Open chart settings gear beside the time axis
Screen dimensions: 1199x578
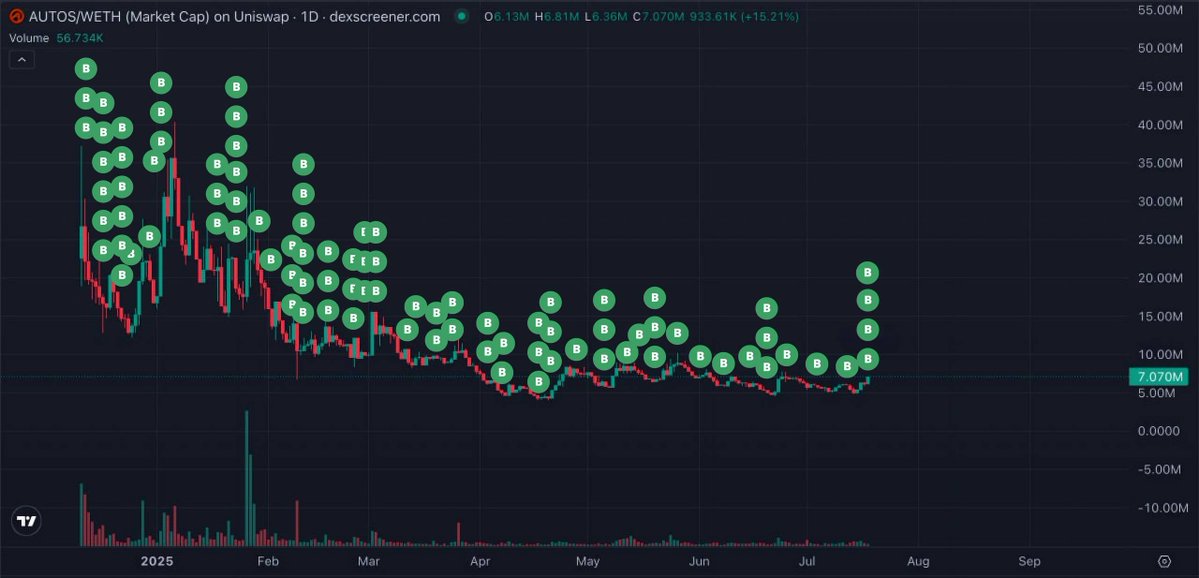point(1165,560)
